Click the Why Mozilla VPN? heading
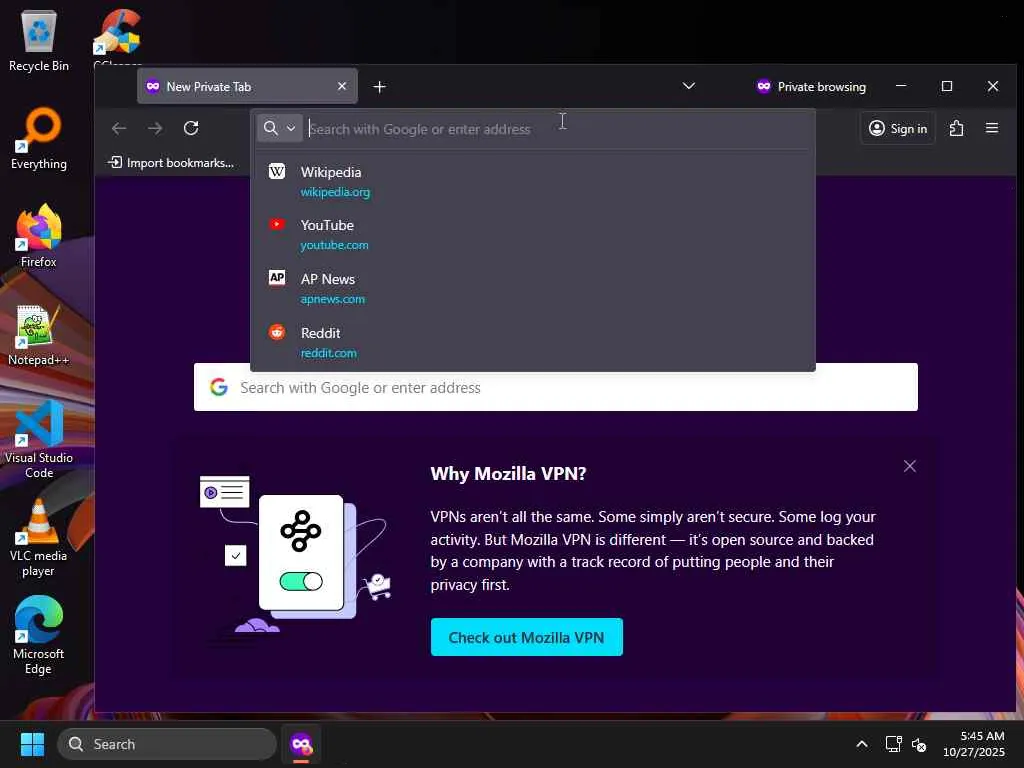The width and height of the screenshot is (1024, 768). click(508, 473)
